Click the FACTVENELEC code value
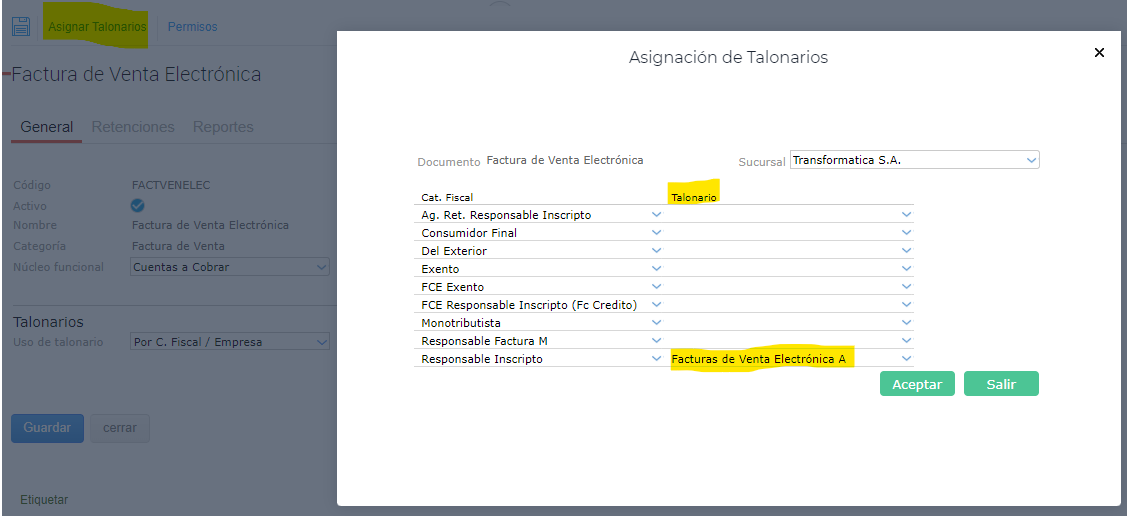The image size is (1127, 516). 171,185
